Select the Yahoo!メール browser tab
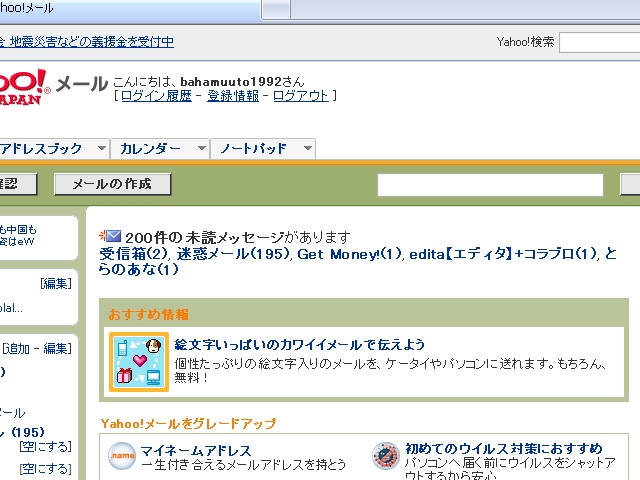This screenshot has height=480, width=640. [x=130, y=9]
